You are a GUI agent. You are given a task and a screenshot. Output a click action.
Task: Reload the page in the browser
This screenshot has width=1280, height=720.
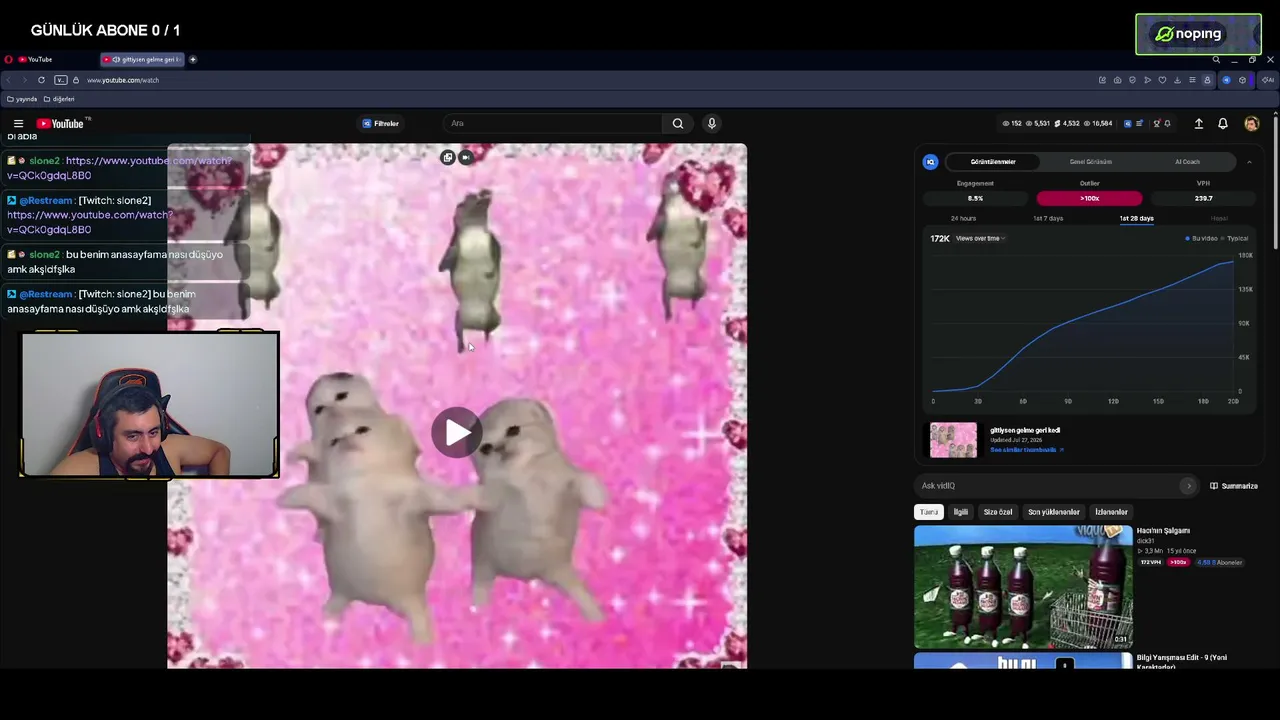coord(41,80)
